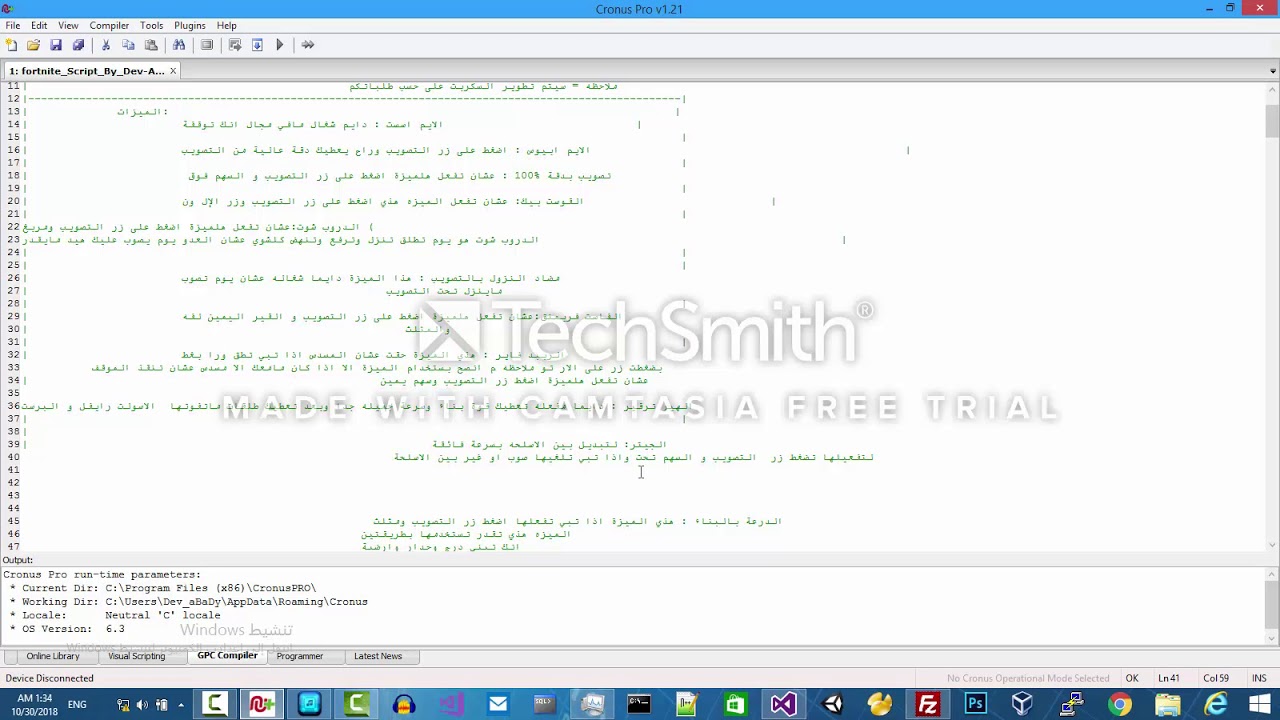Copy selection using the copy toolbar icon
The height and width of the screenshot is (720, 1280).
click(128, 45)
